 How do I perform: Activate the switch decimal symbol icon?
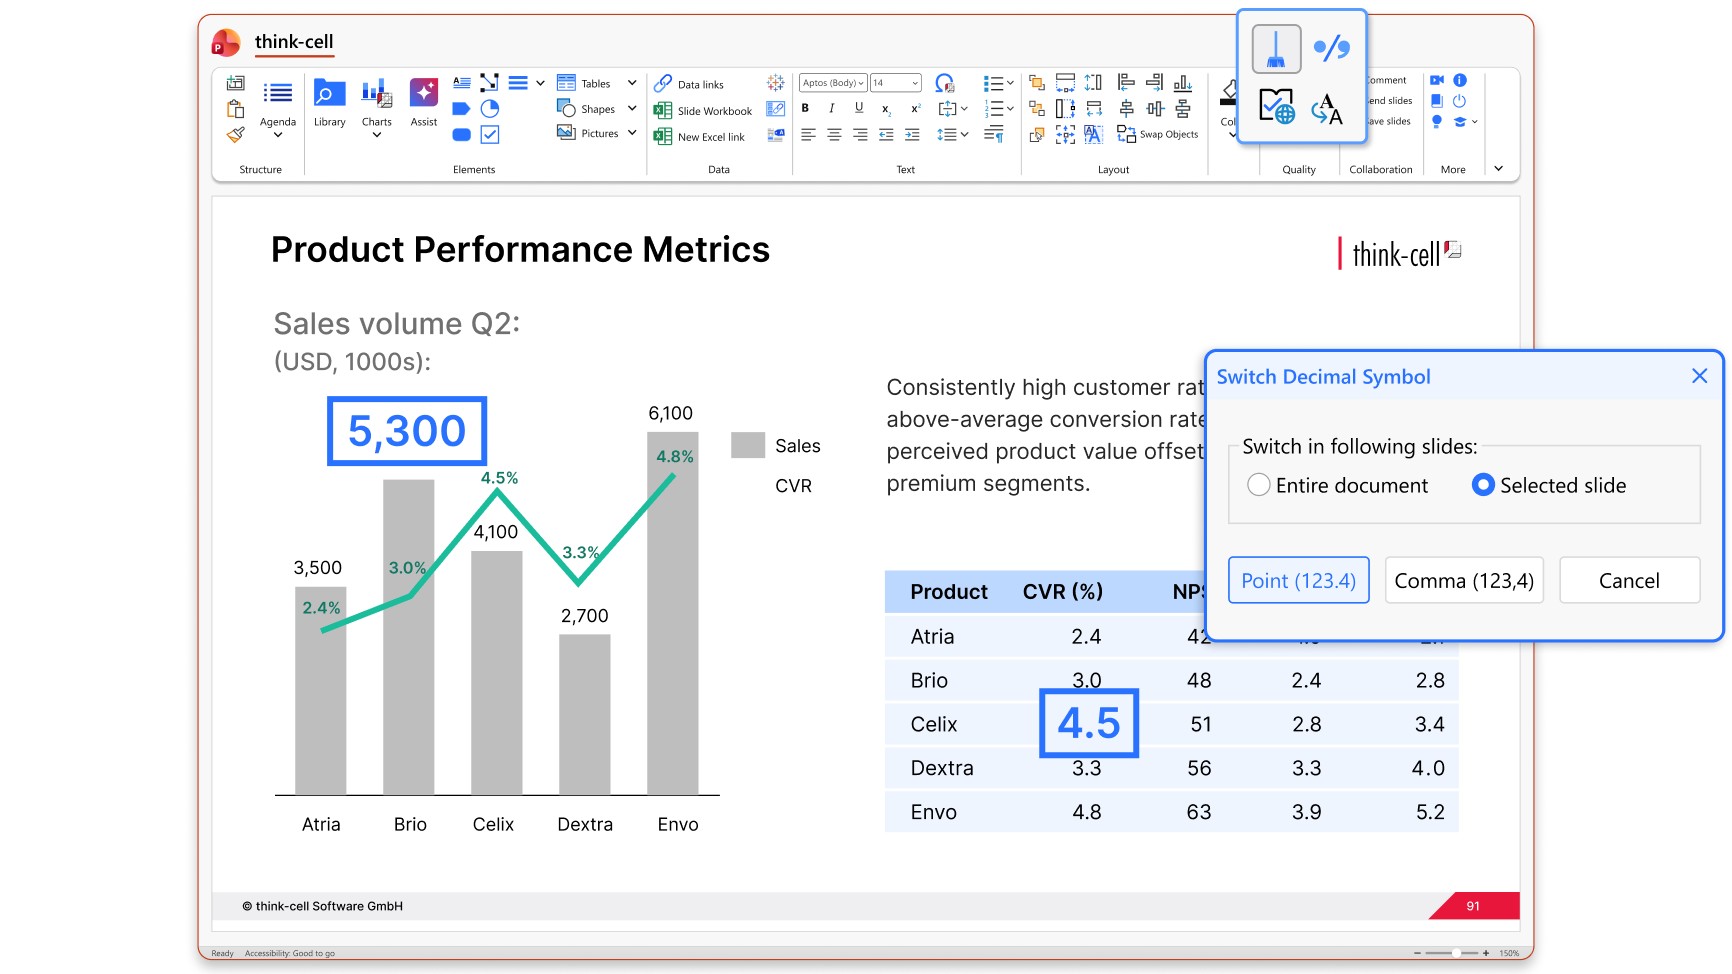(x=1331, y=48)
